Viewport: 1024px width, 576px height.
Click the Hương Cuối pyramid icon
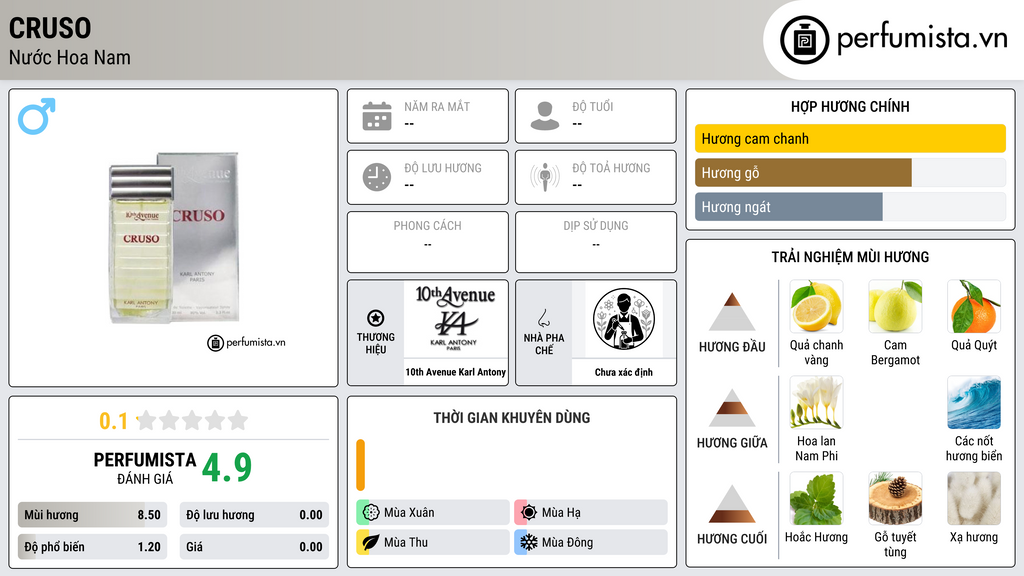[x=732, y=504]
